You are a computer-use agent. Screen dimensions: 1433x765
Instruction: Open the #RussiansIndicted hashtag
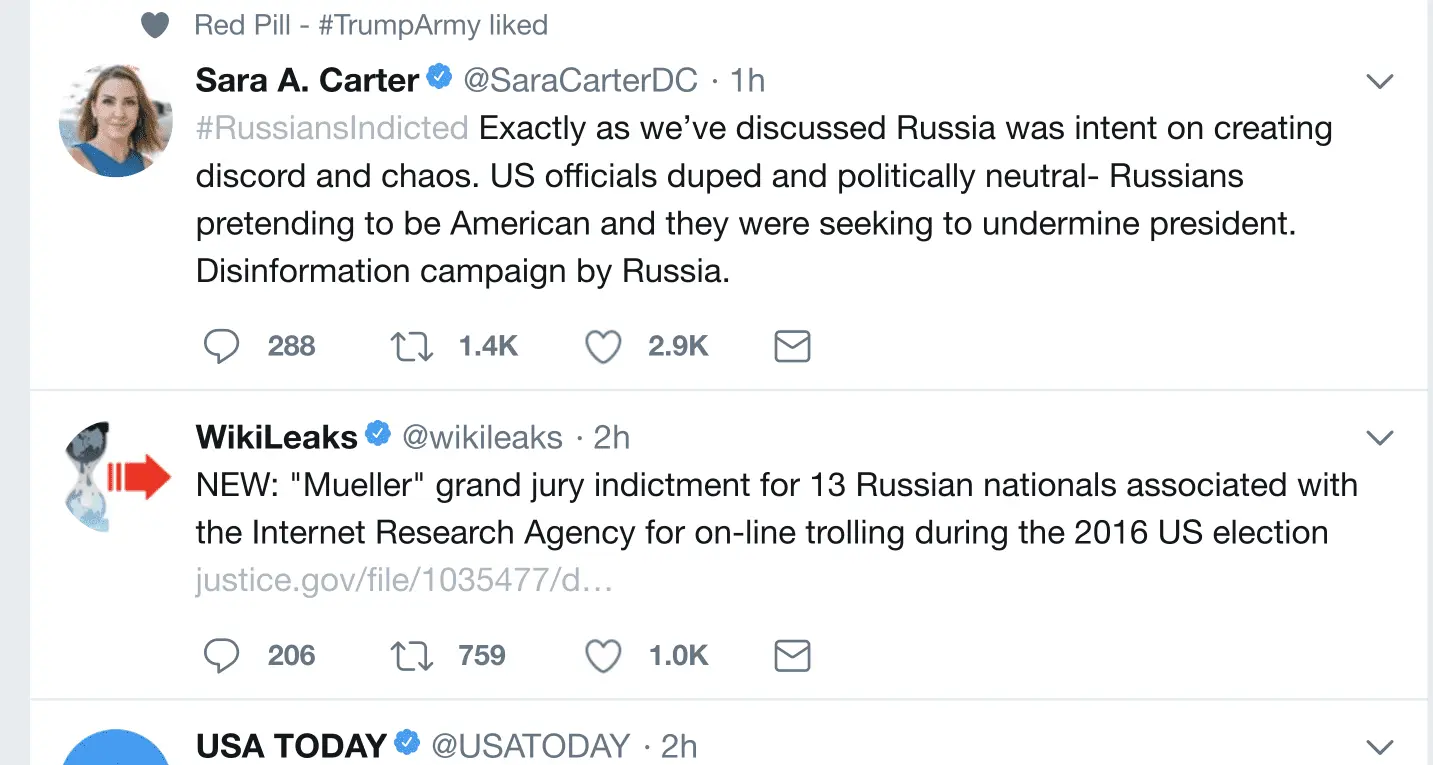332,128
